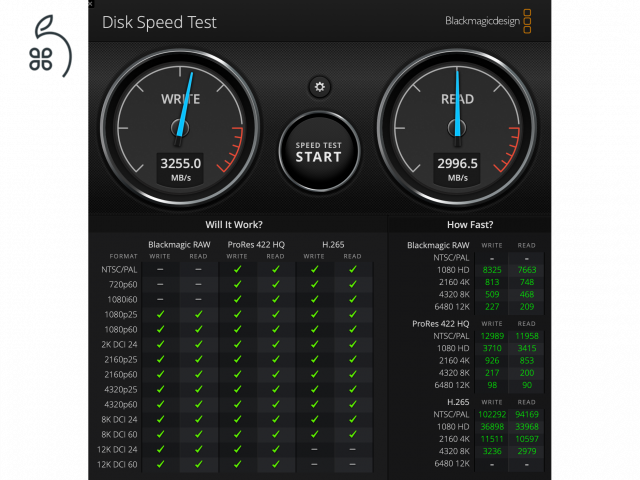Click ProRes 422 HQ write checkmark for NTSC/PAL
This screenshot has width=640, height=480.
pos(237,269)
